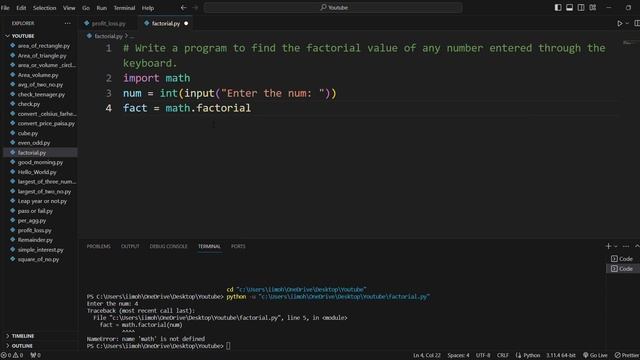Toggle the primary side bar layout icon
The width and height of the screenshot is (640, 360).
tap(558, 7)
